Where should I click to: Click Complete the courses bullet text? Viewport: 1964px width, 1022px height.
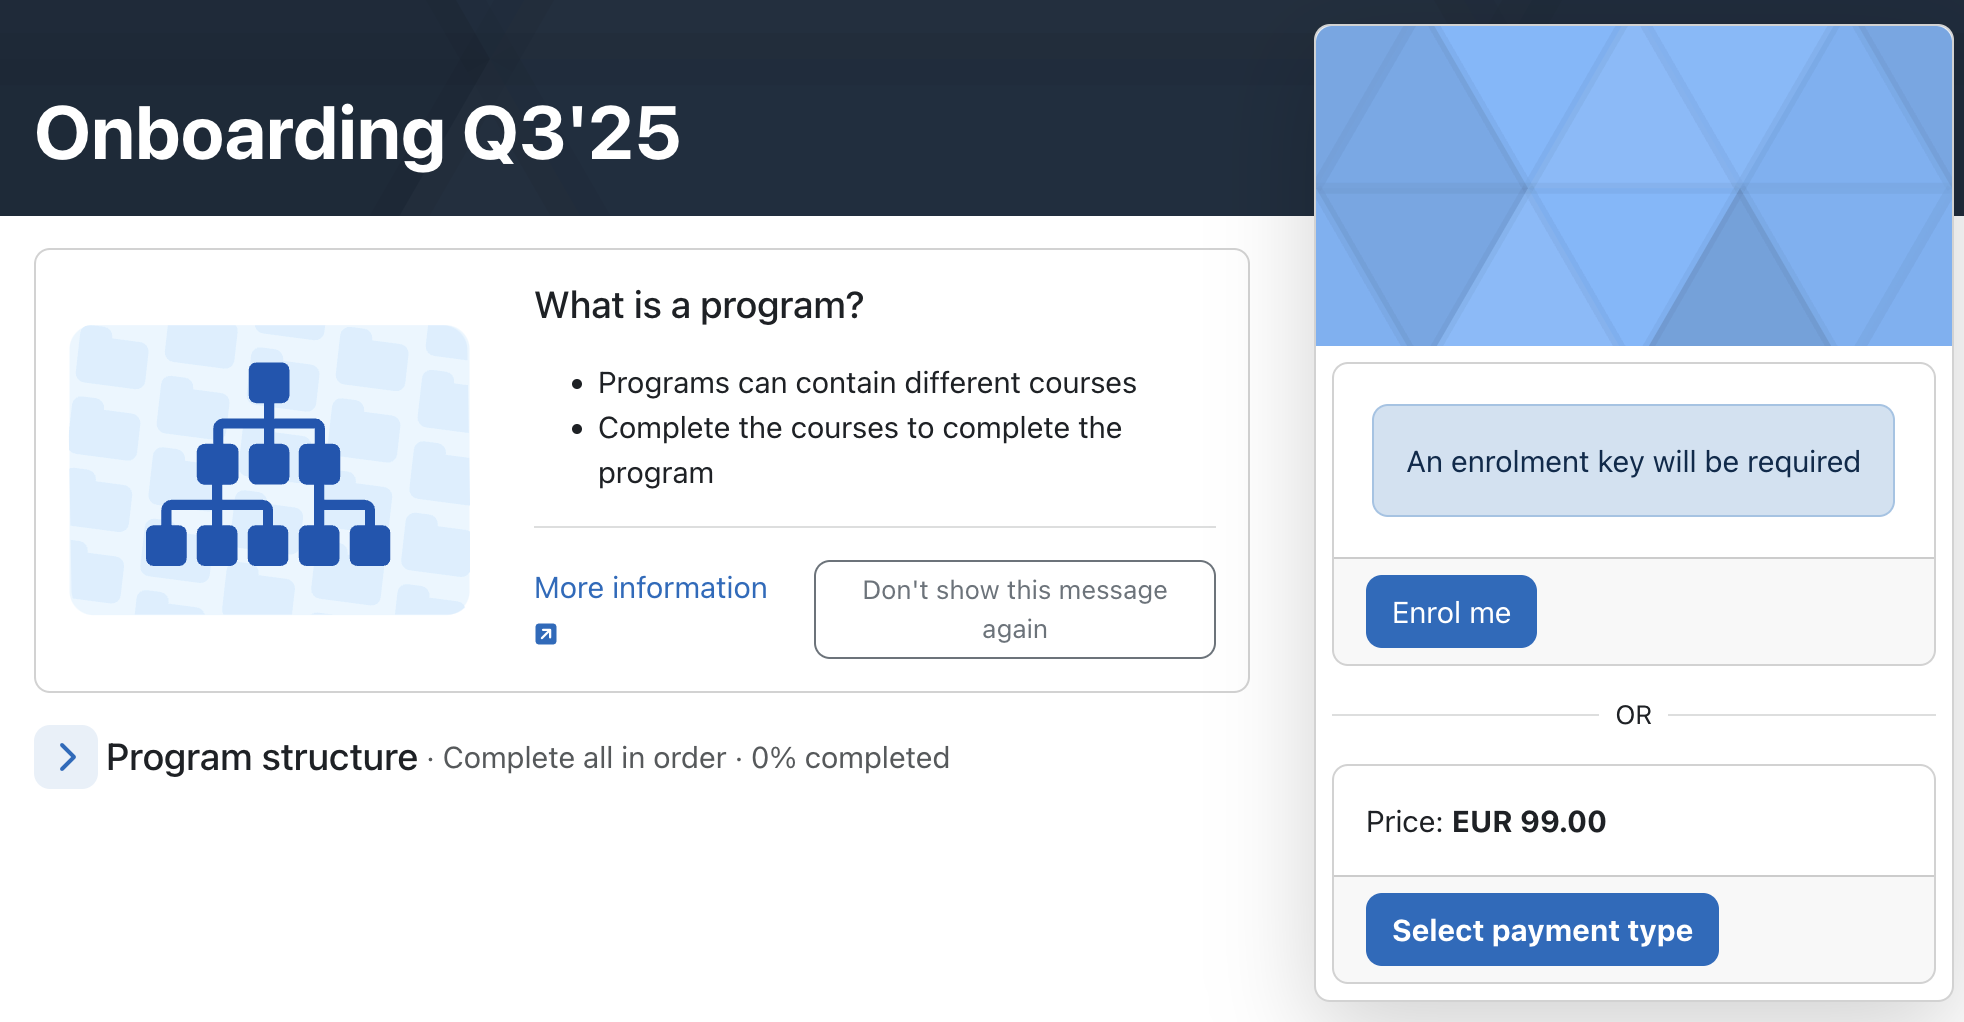coord(859,428)
